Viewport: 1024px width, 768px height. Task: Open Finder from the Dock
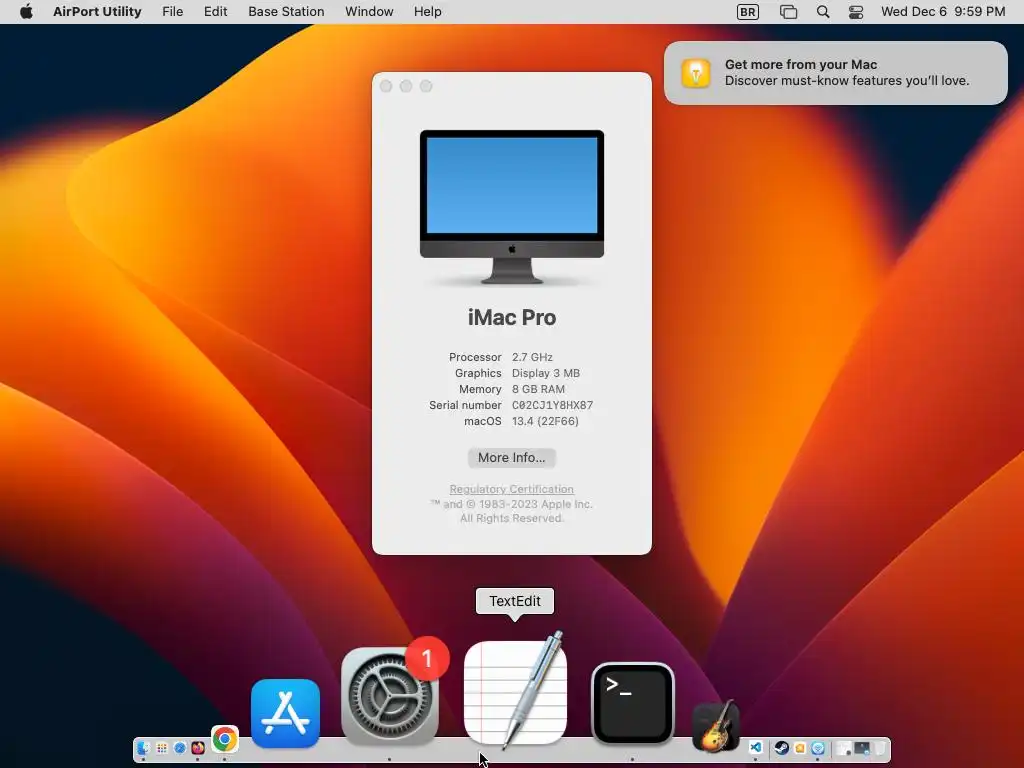pos(143,748)
